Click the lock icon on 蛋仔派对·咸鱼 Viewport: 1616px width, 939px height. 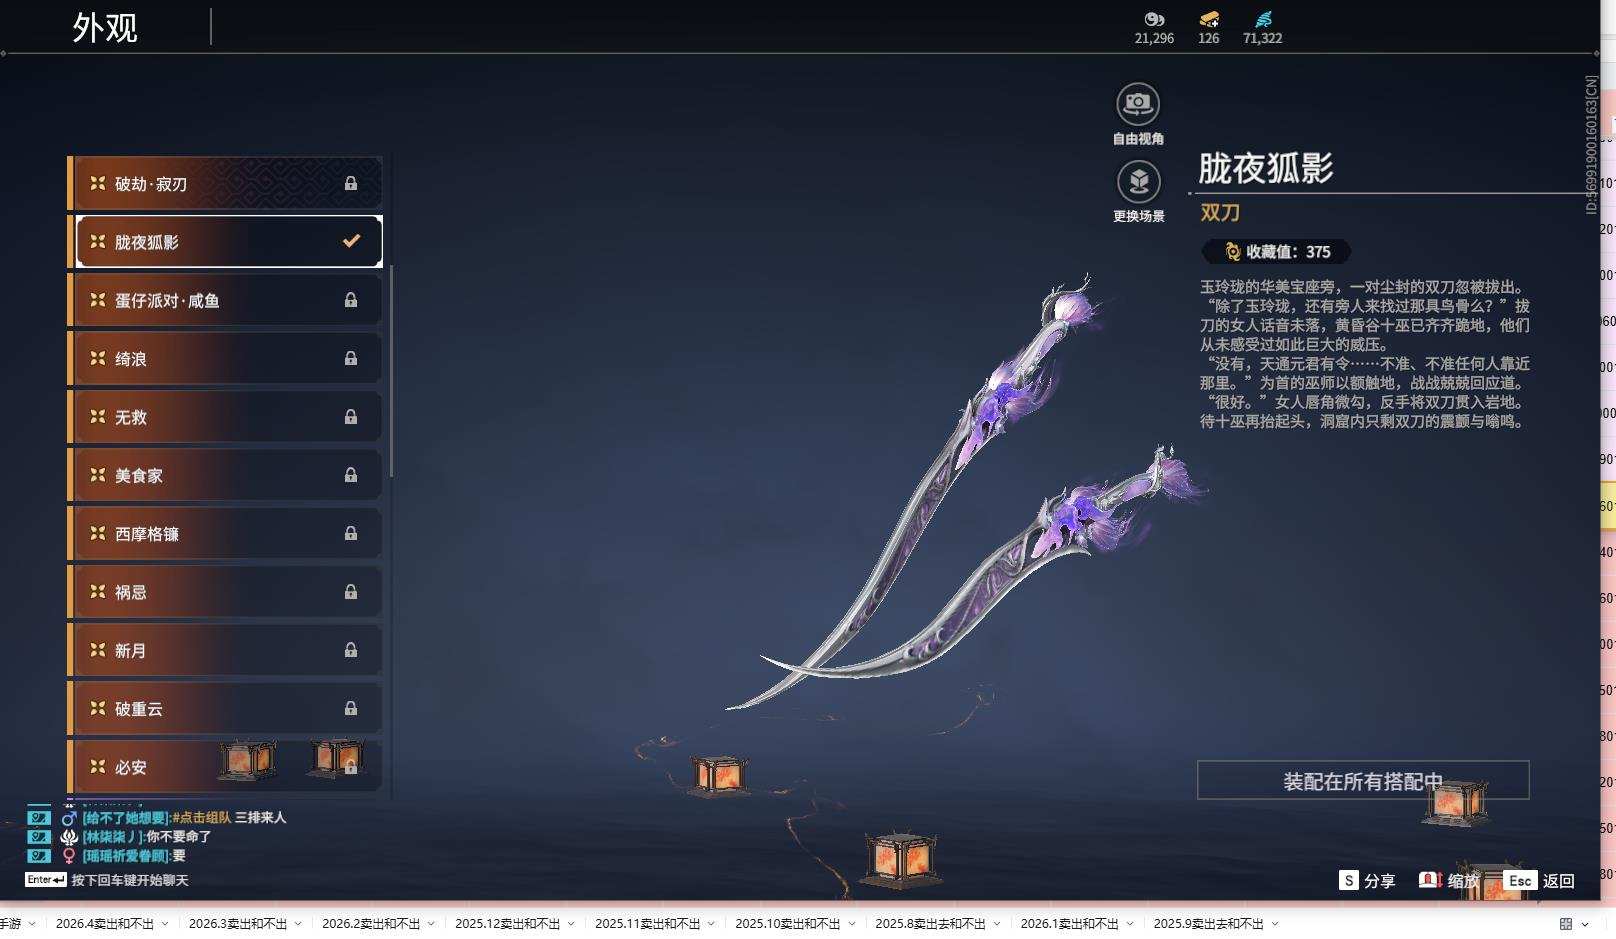coord(351,300)
